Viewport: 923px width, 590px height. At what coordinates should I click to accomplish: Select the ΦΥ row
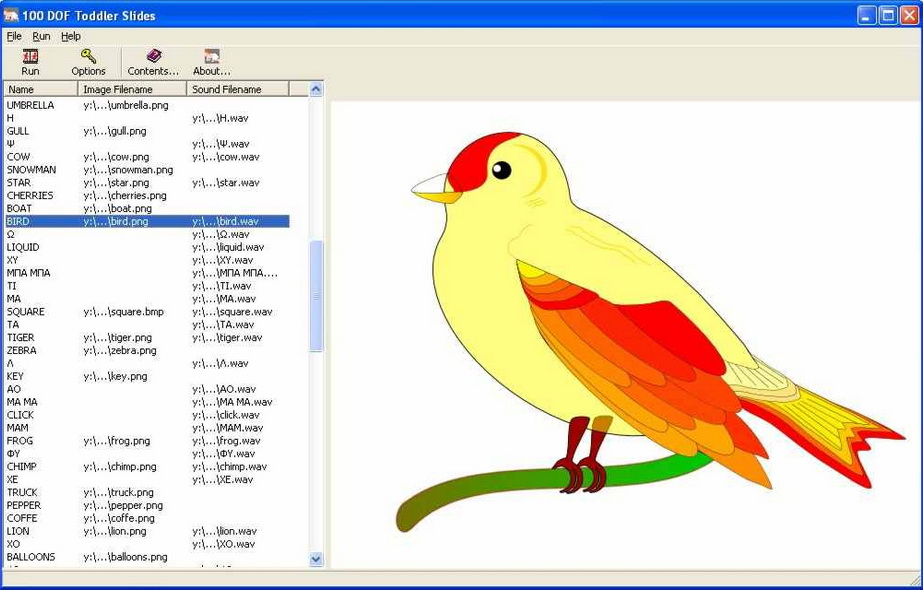[147, 454]
